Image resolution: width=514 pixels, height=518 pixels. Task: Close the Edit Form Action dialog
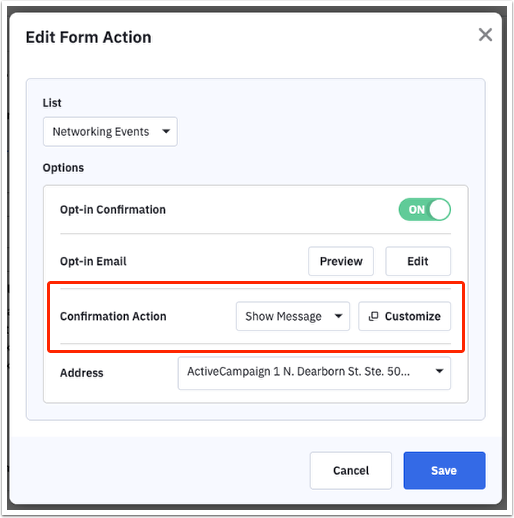tap(485, 35)
